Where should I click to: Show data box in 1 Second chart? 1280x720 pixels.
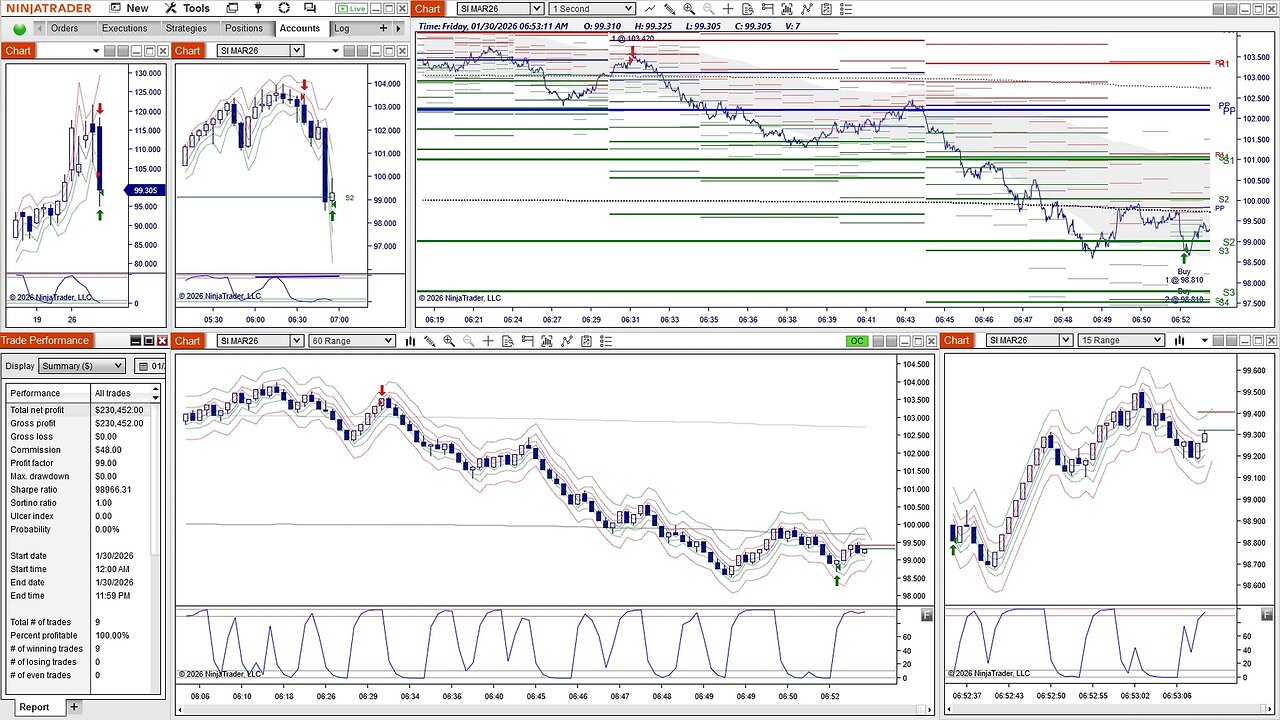(748, 8)
